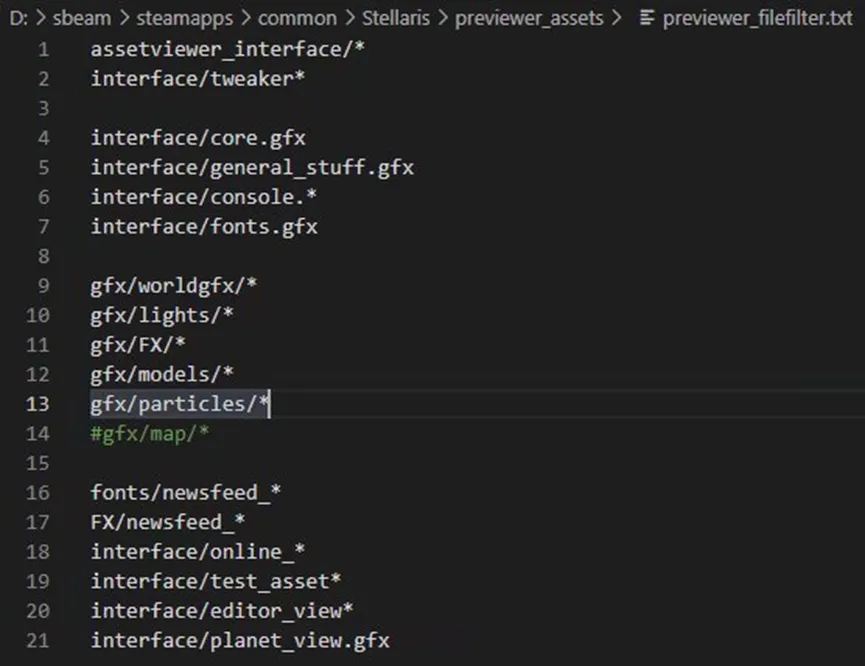Click the file icon beside previewer_filefilter.txt

pyautogui.click(x=647, y=18)
